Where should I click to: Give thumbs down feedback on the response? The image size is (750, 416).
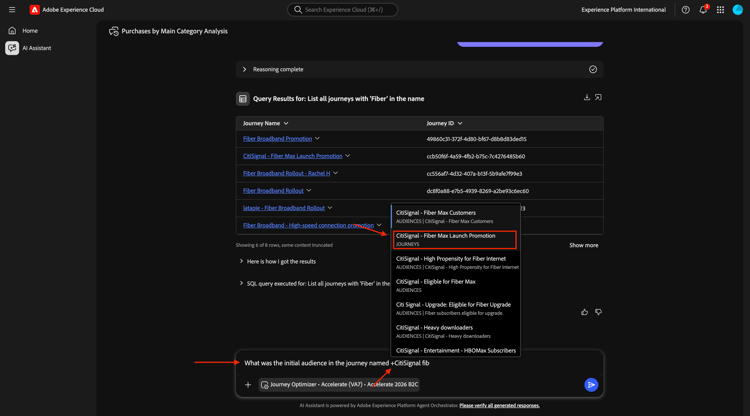[x=598, y=312]
